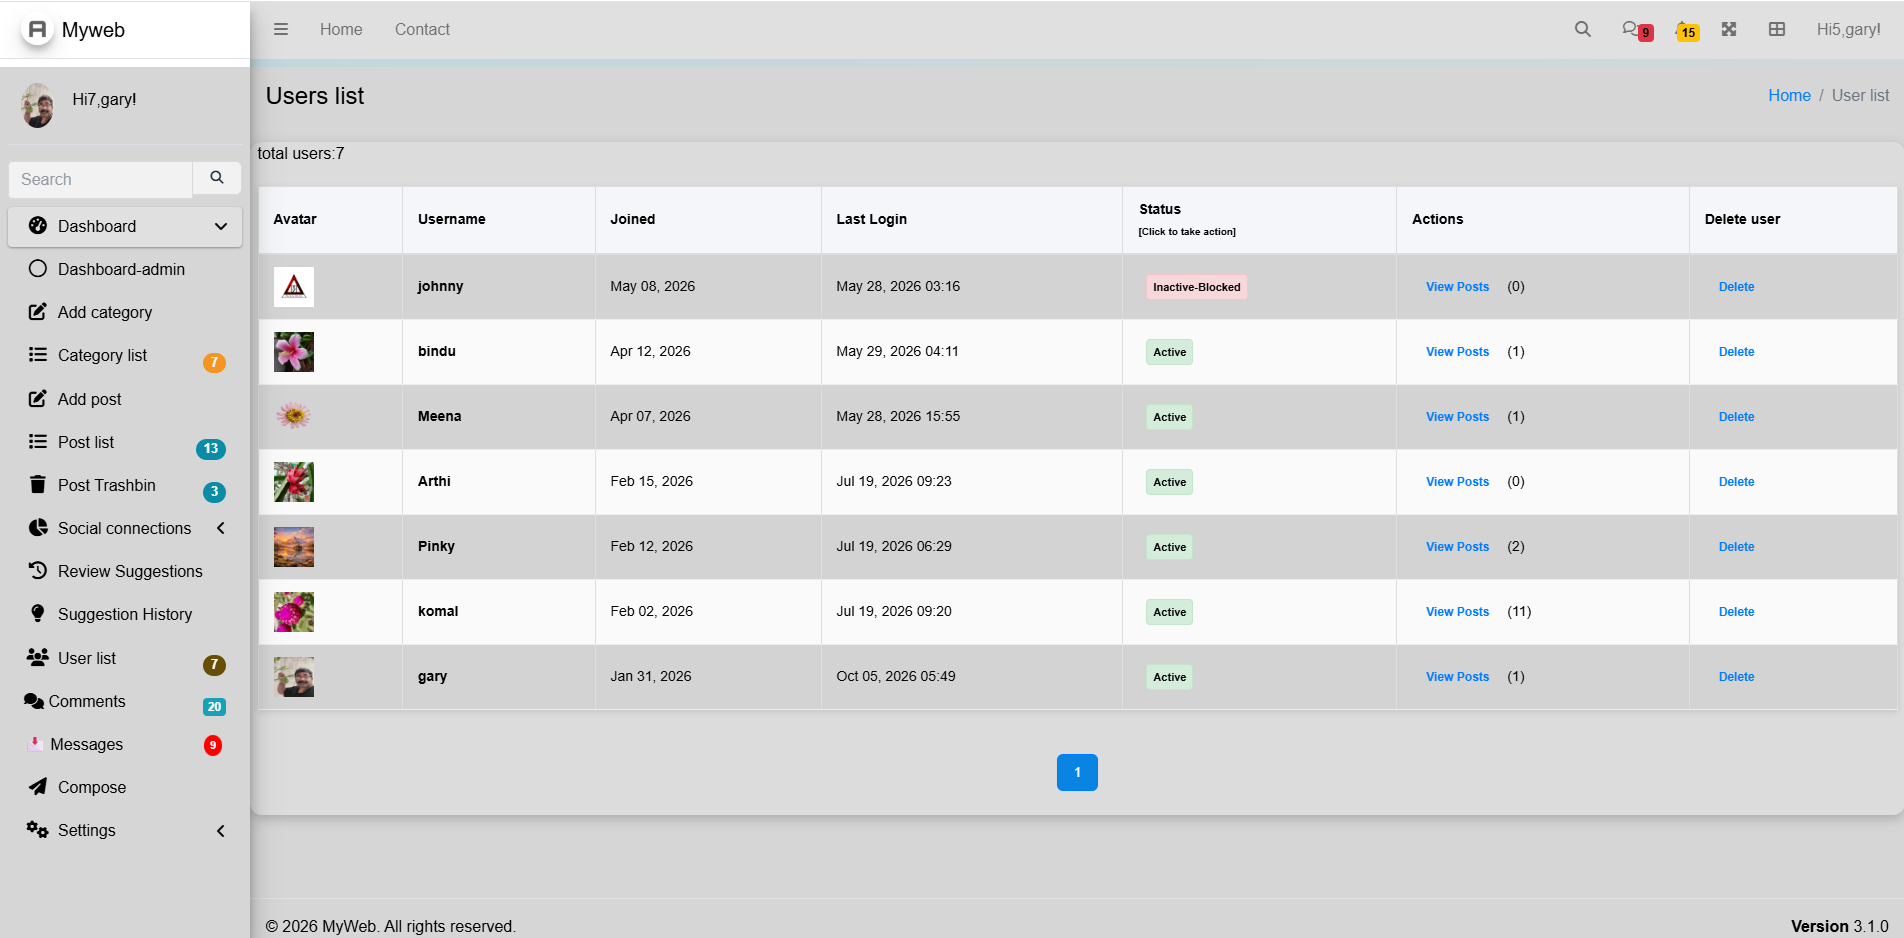Open Add post in sidebar

pos(125,399)
